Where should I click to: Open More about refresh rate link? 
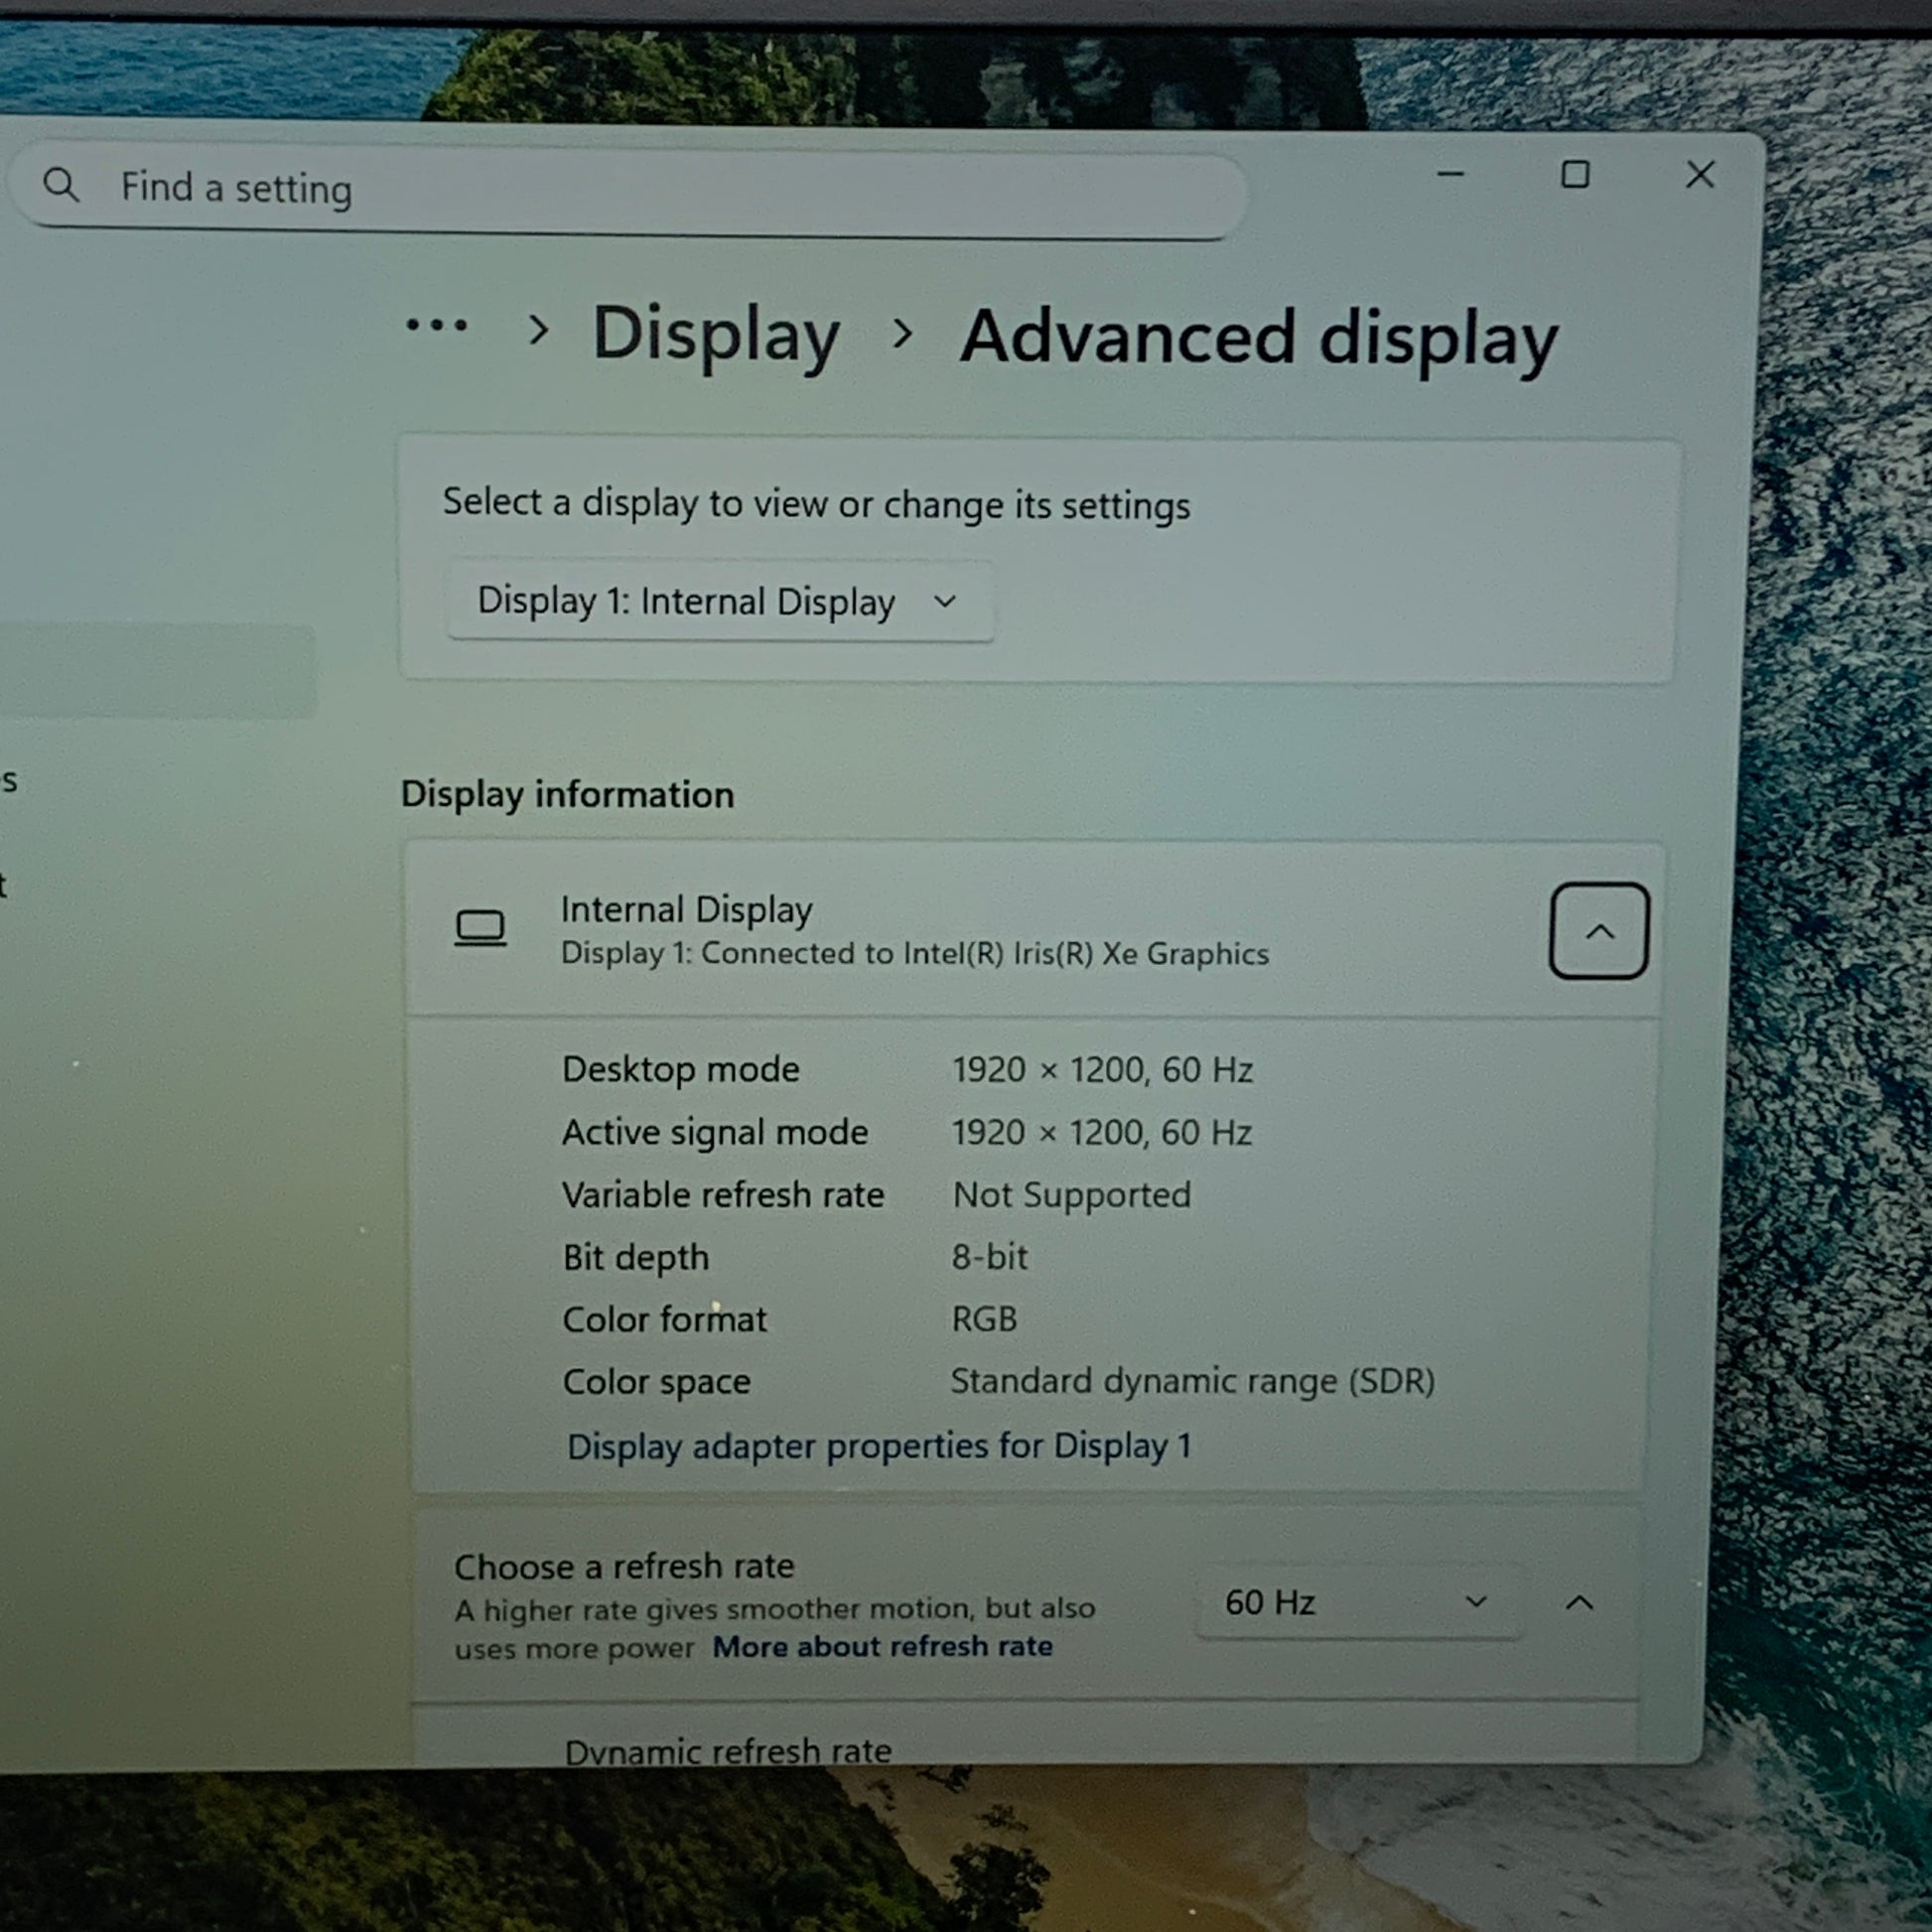point(882,1646)
